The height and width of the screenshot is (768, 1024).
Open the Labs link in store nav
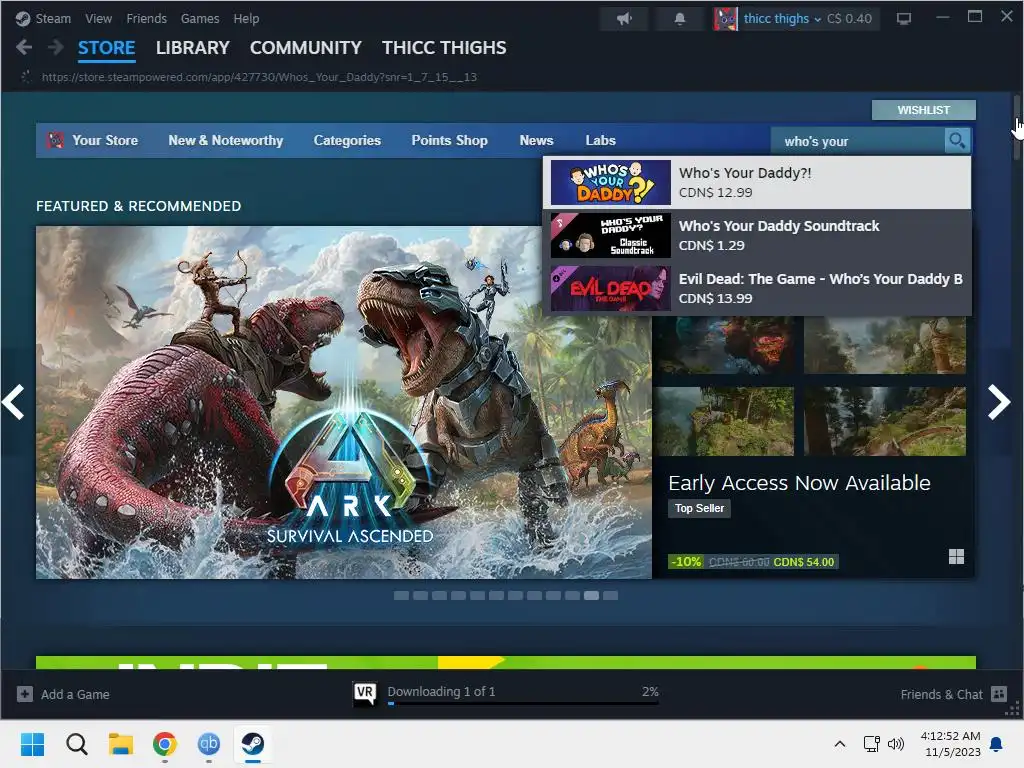pos(600,140)
